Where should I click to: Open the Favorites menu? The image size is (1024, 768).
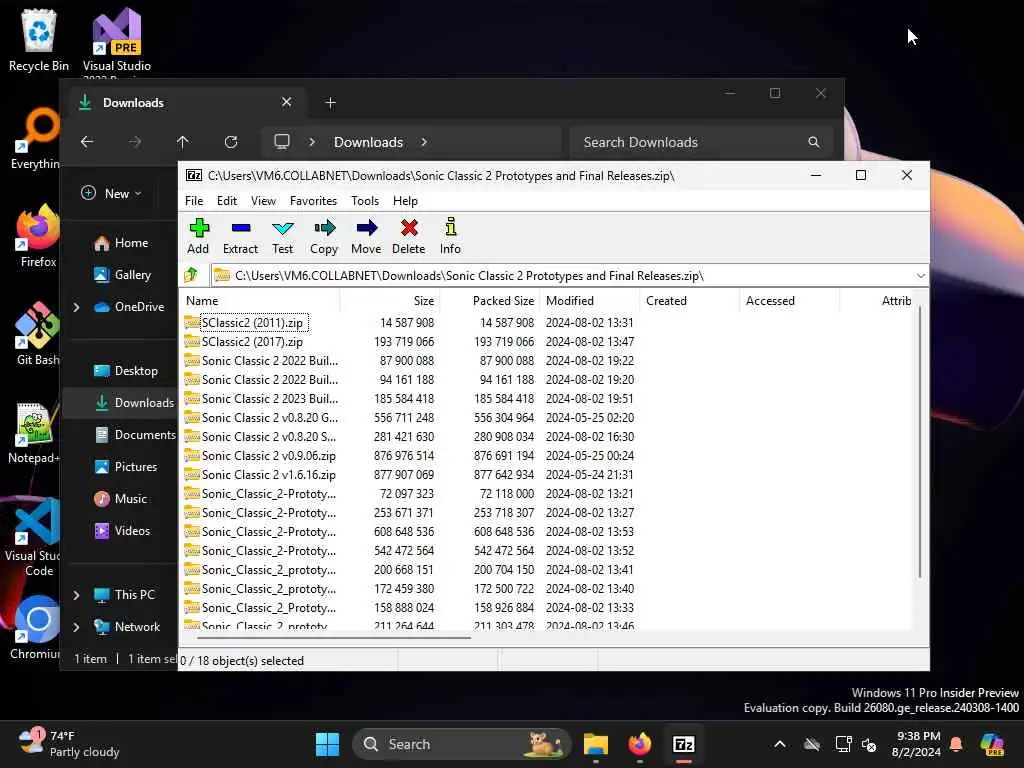pyautogui.click(x=313, y=201)
